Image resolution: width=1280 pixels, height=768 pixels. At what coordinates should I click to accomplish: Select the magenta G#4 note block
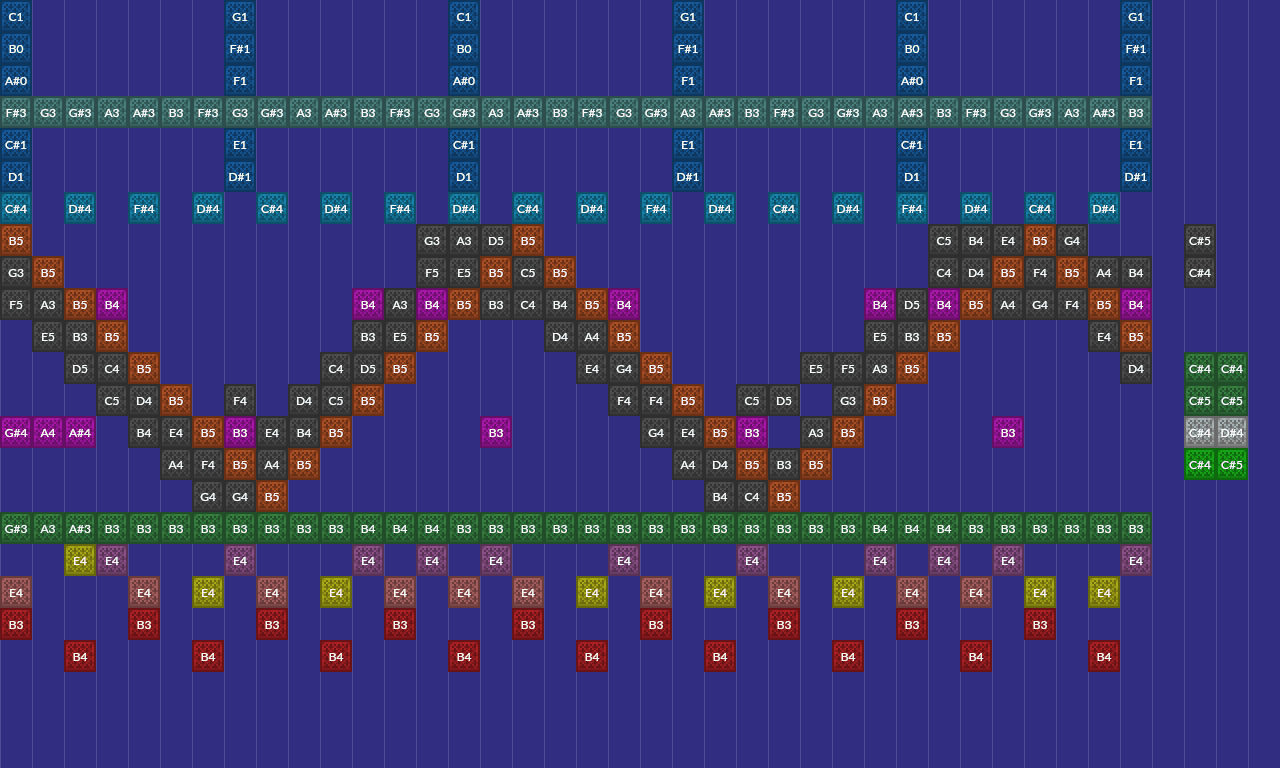[x=16, y=433]
